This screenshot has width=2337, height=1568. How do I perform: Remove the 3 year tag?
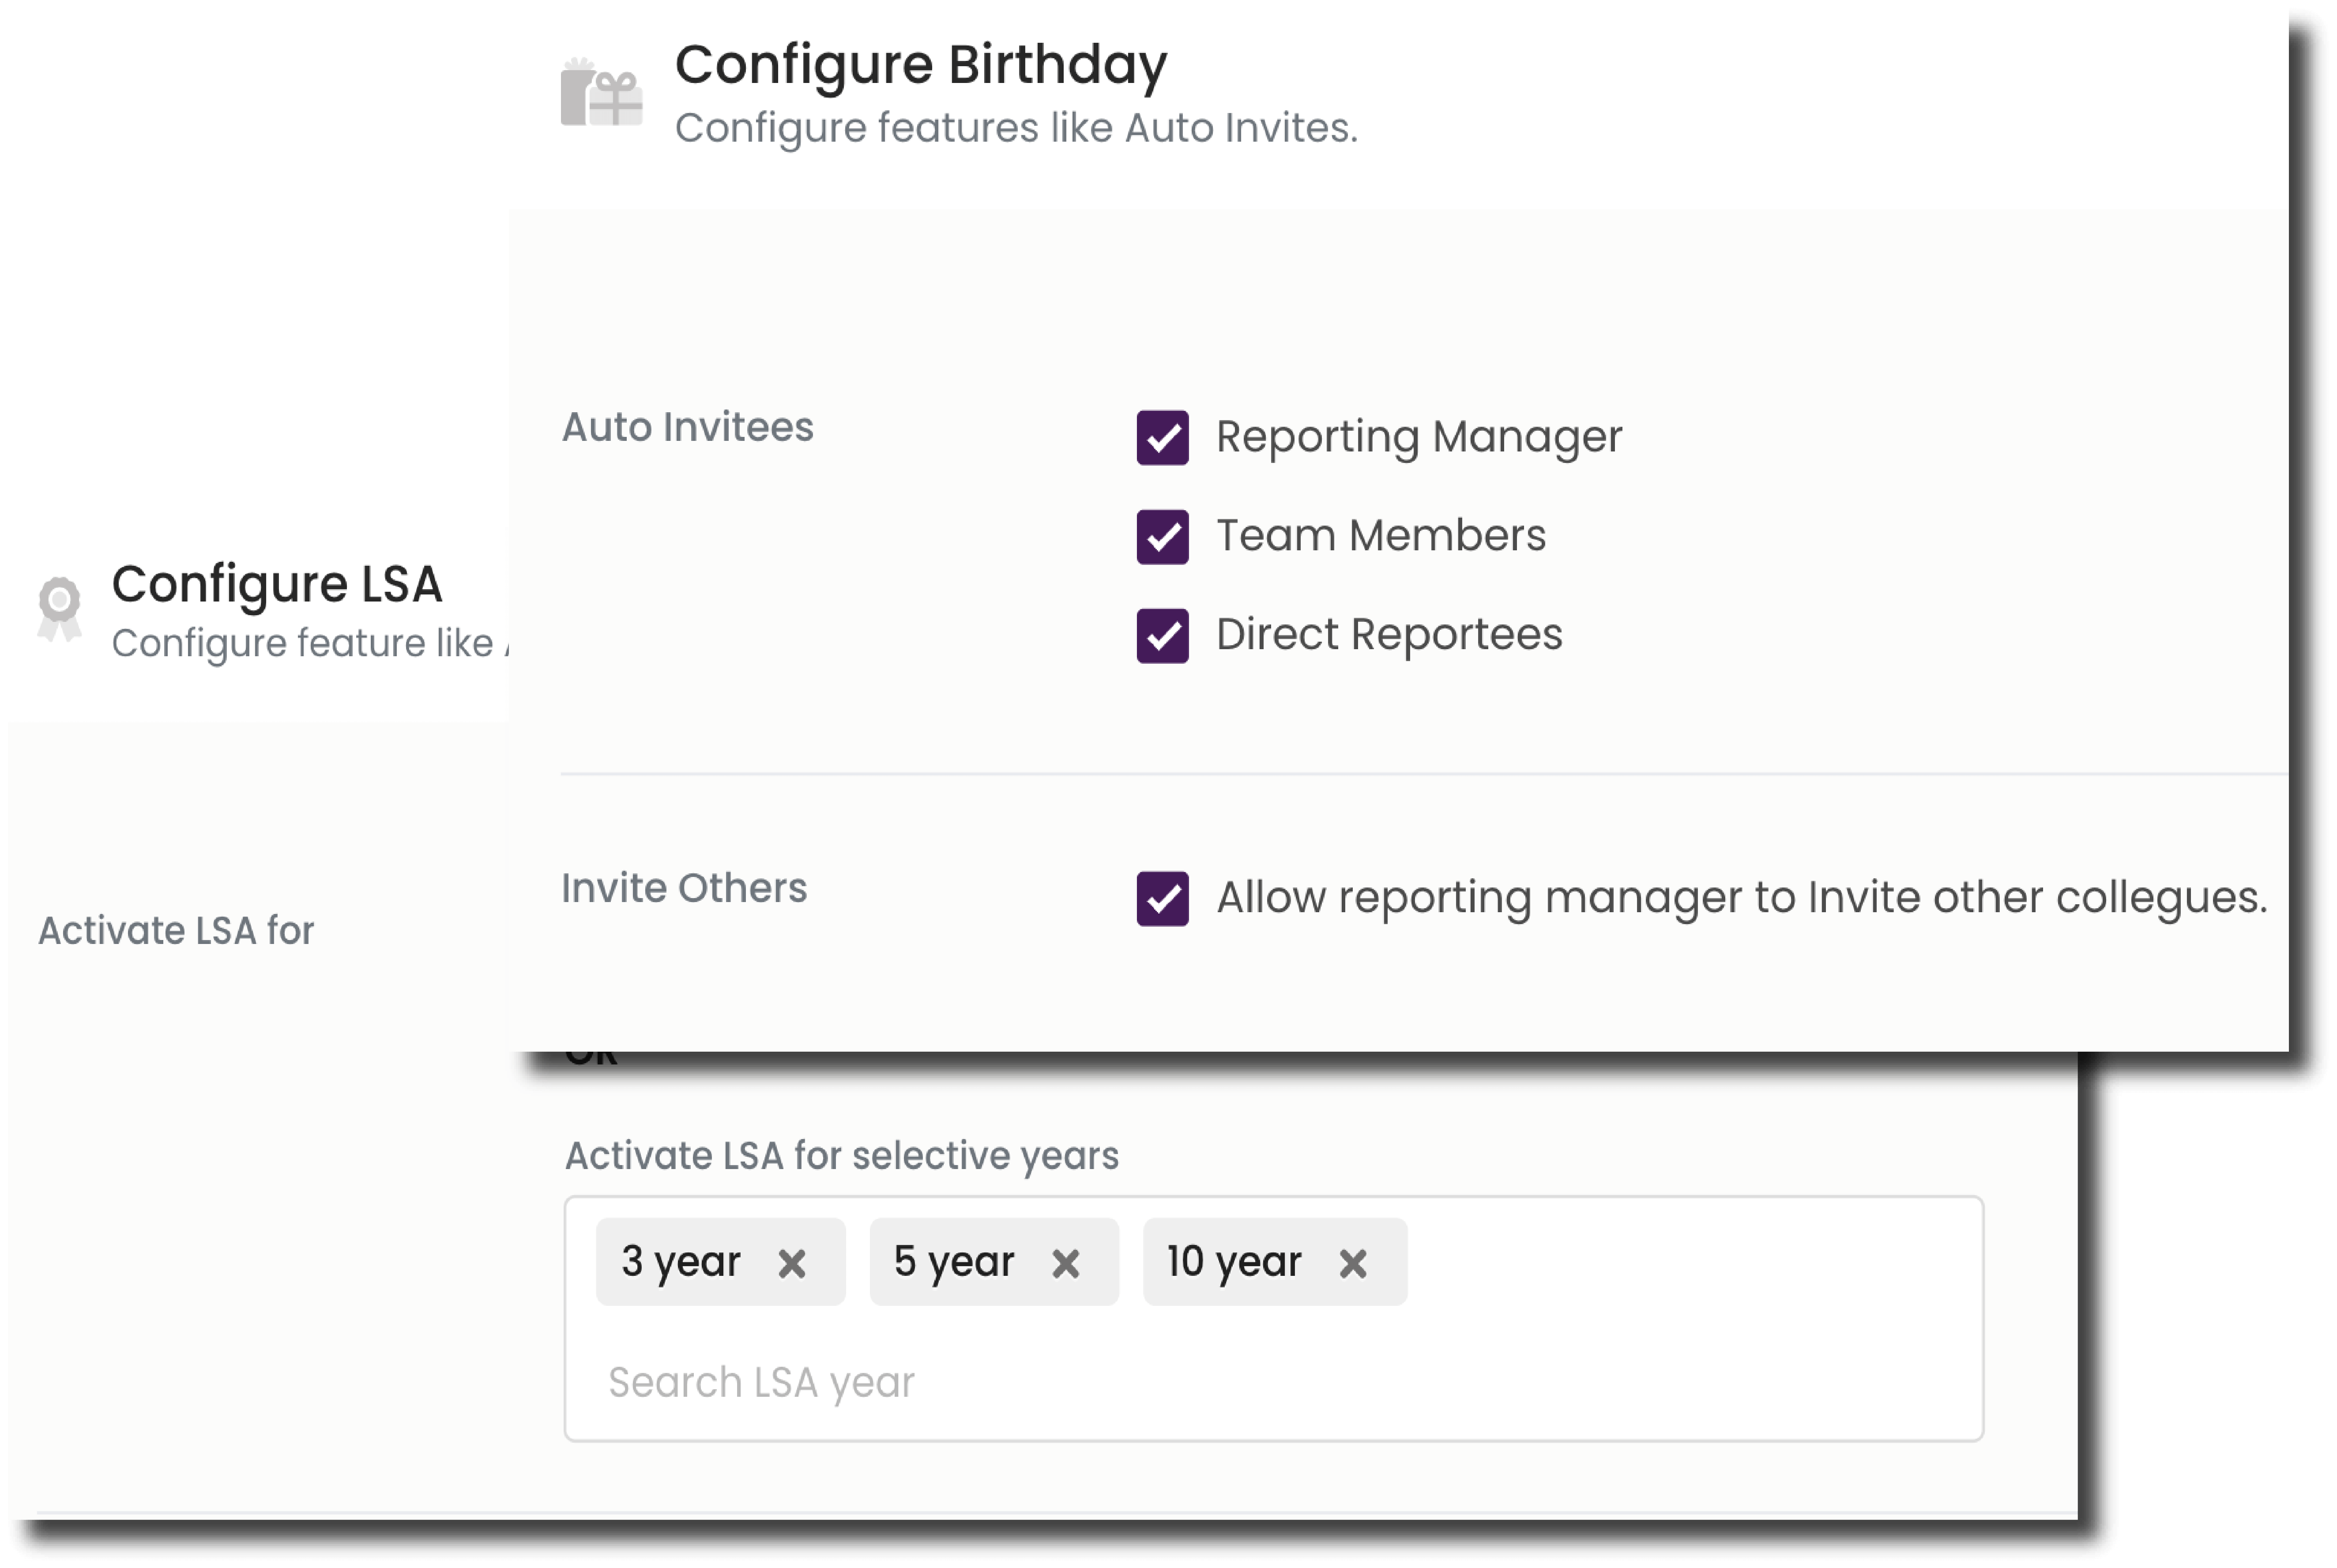pyautogui.click(x=792, y=1264)
